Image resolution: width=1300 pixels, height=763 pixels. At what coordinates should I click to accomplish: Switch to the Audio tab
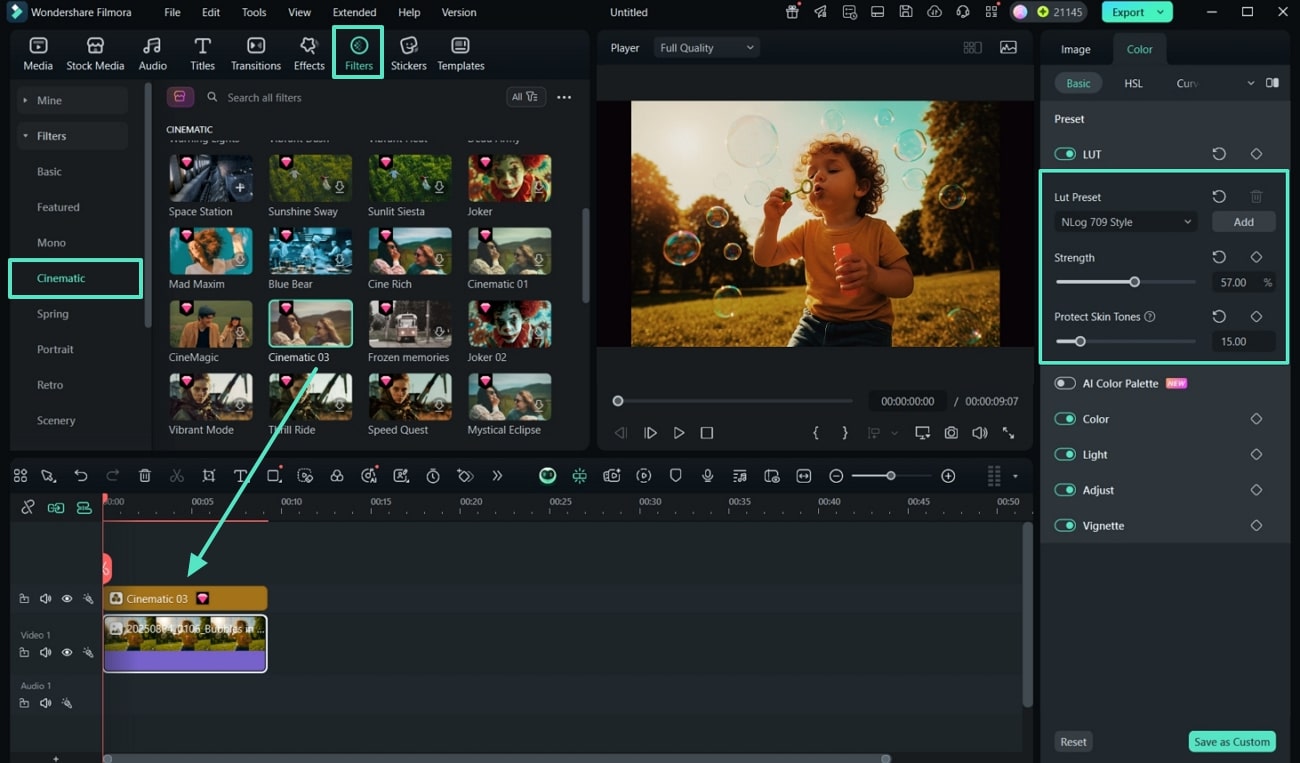pos(152,54)
